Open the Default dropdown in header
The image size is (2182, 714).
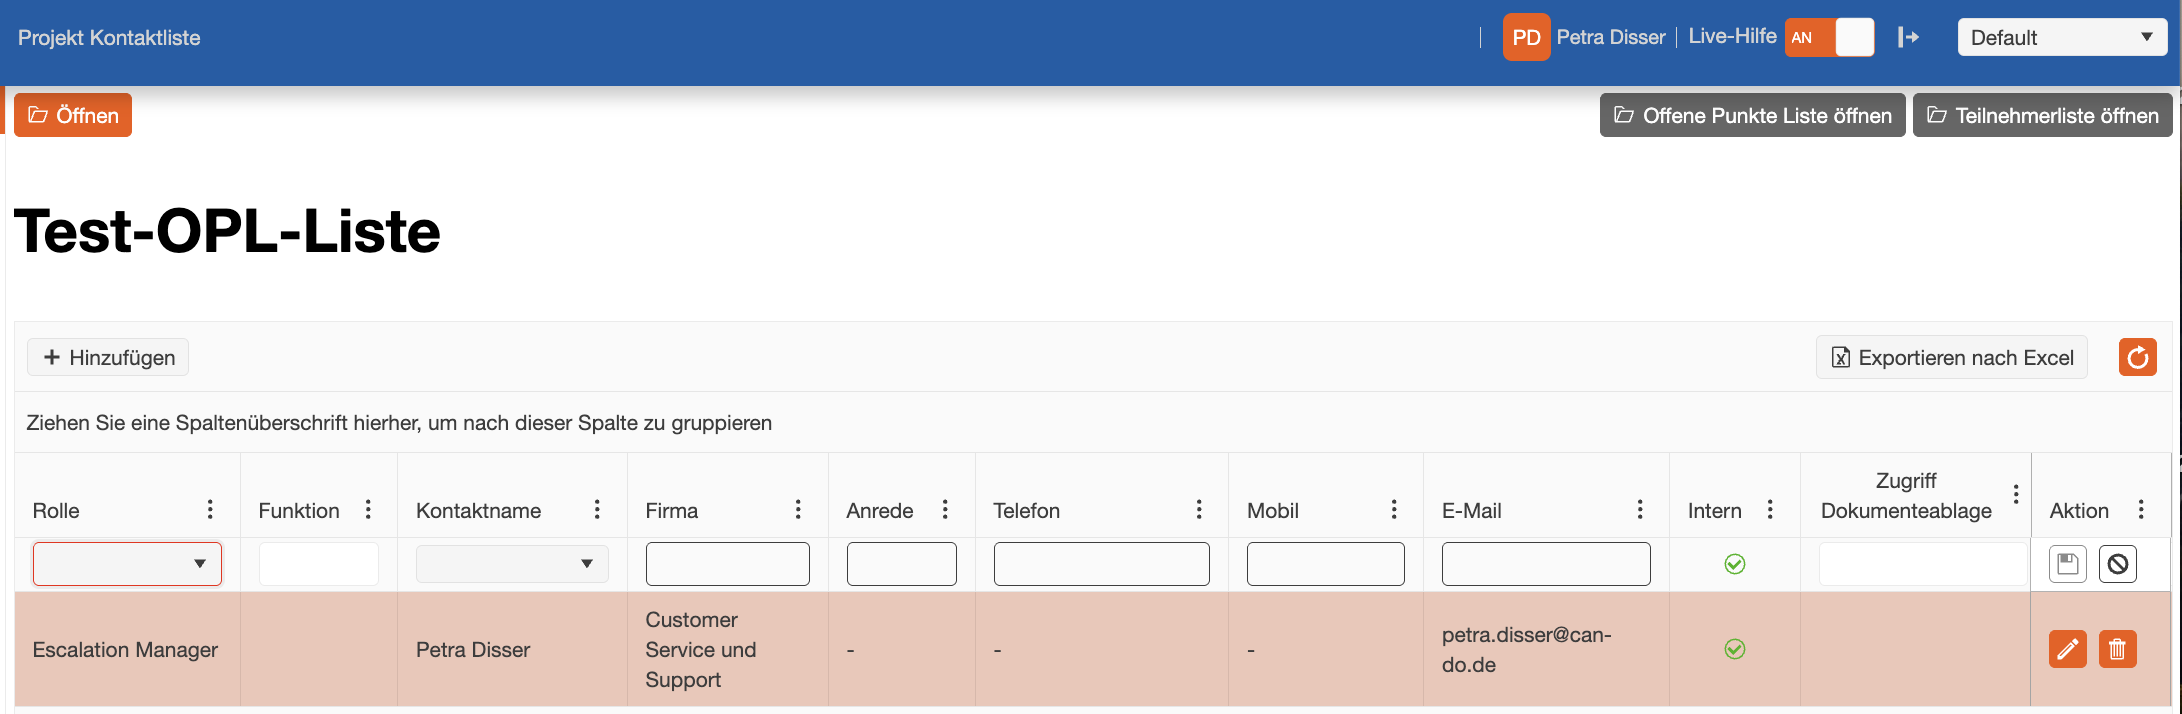click(x=2061, y=37)
